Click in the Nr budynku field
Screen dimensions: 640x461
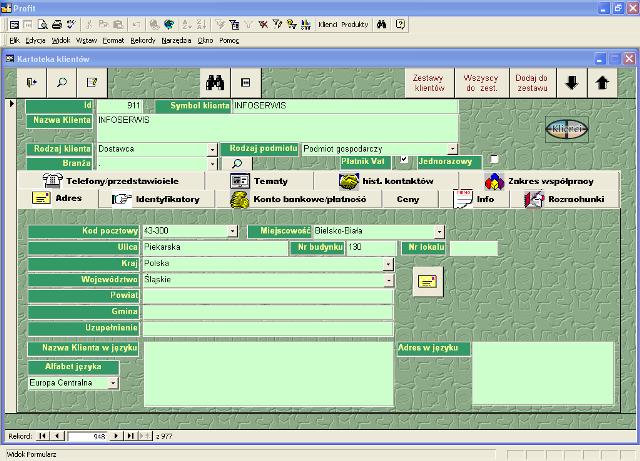pyautogui.click(x=371, y=248)
